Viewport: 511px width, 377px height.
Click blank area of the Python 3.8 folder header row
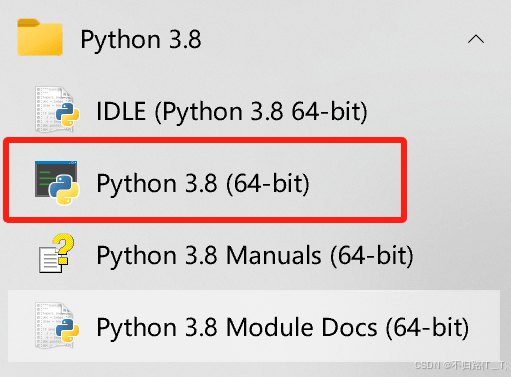[333, 39]
